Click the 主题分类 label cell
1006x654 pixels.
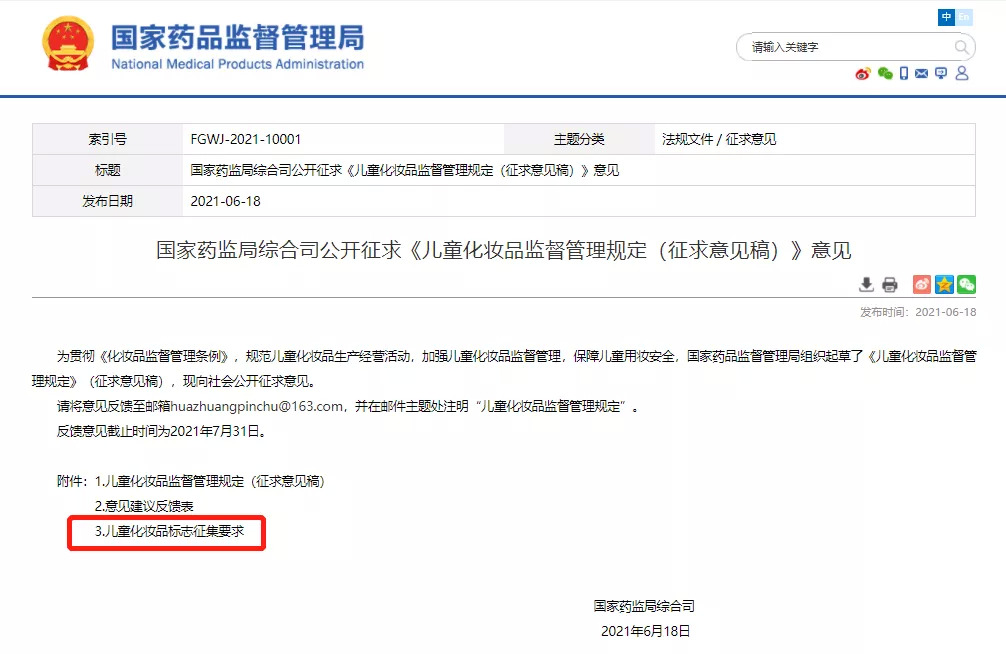[579, 139]
